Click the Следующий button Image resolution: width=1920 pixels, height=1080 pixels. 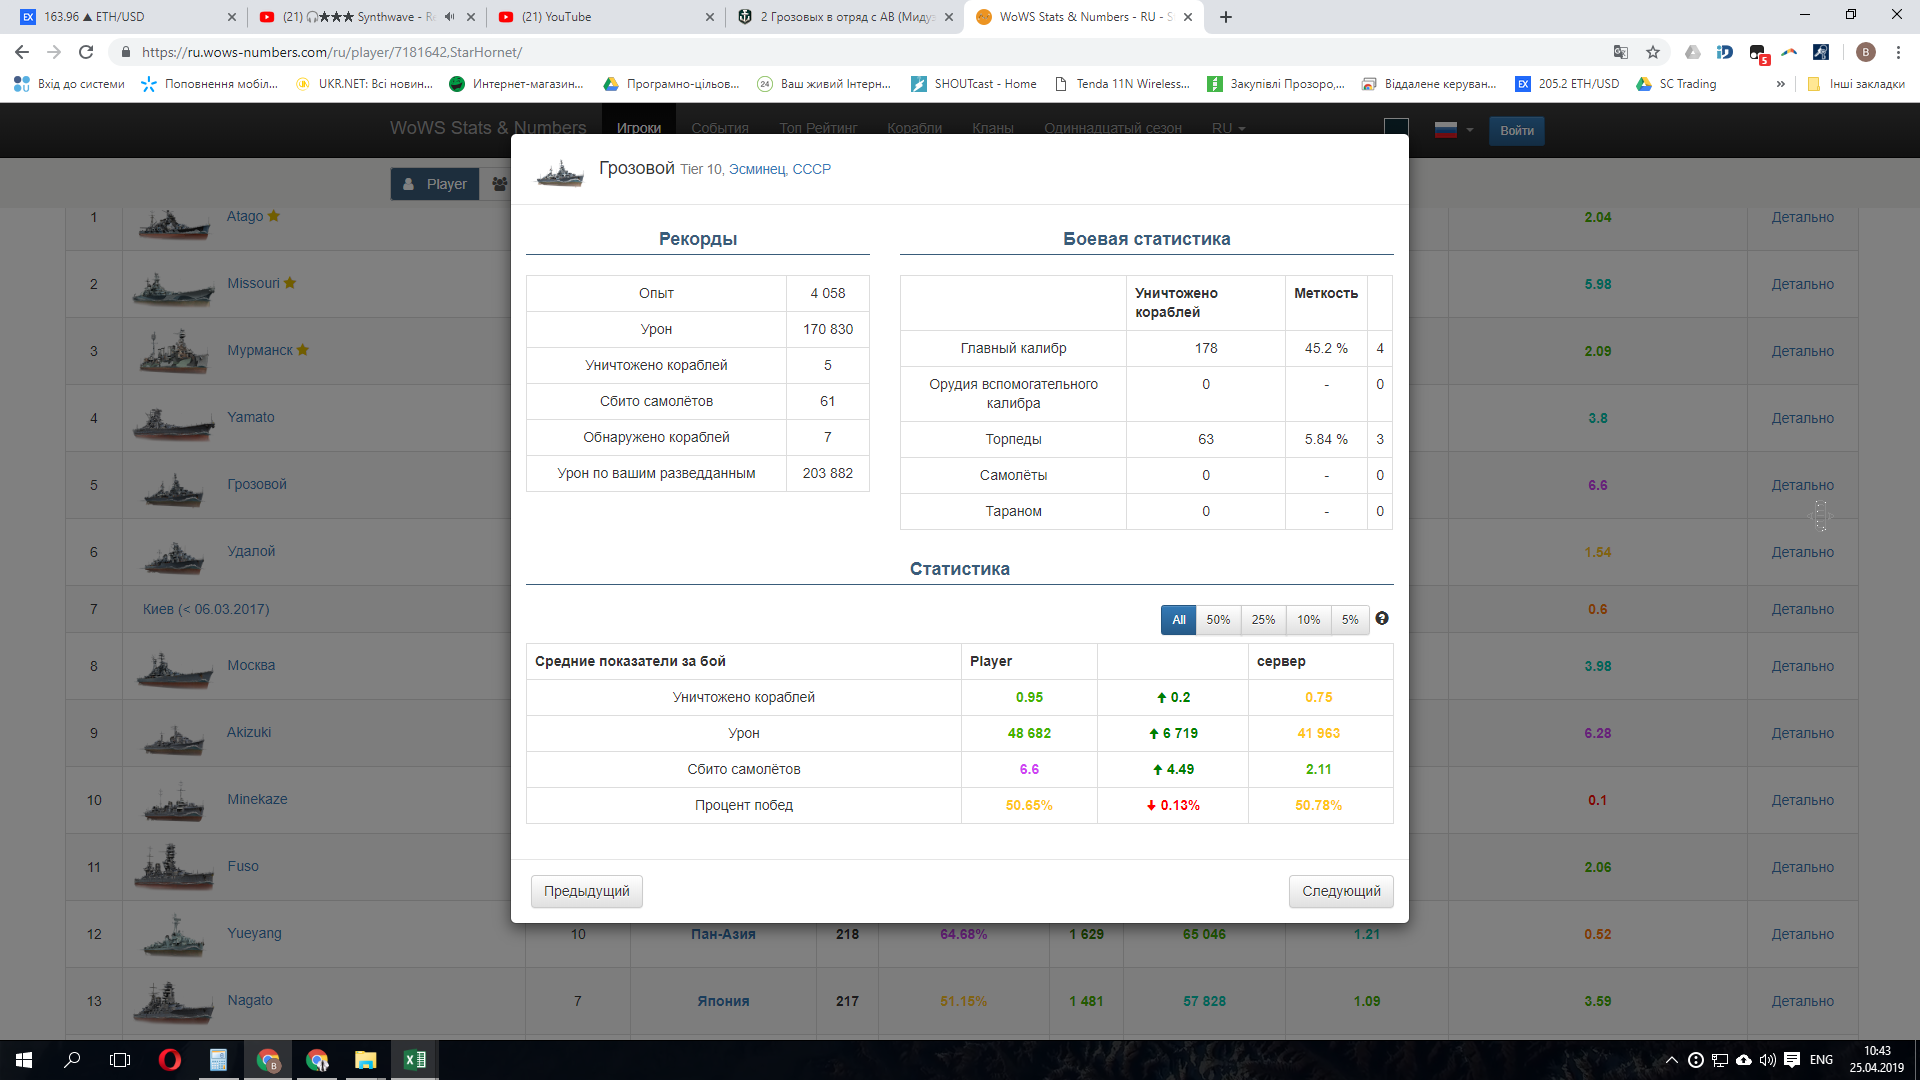(x=1341, y=891)
